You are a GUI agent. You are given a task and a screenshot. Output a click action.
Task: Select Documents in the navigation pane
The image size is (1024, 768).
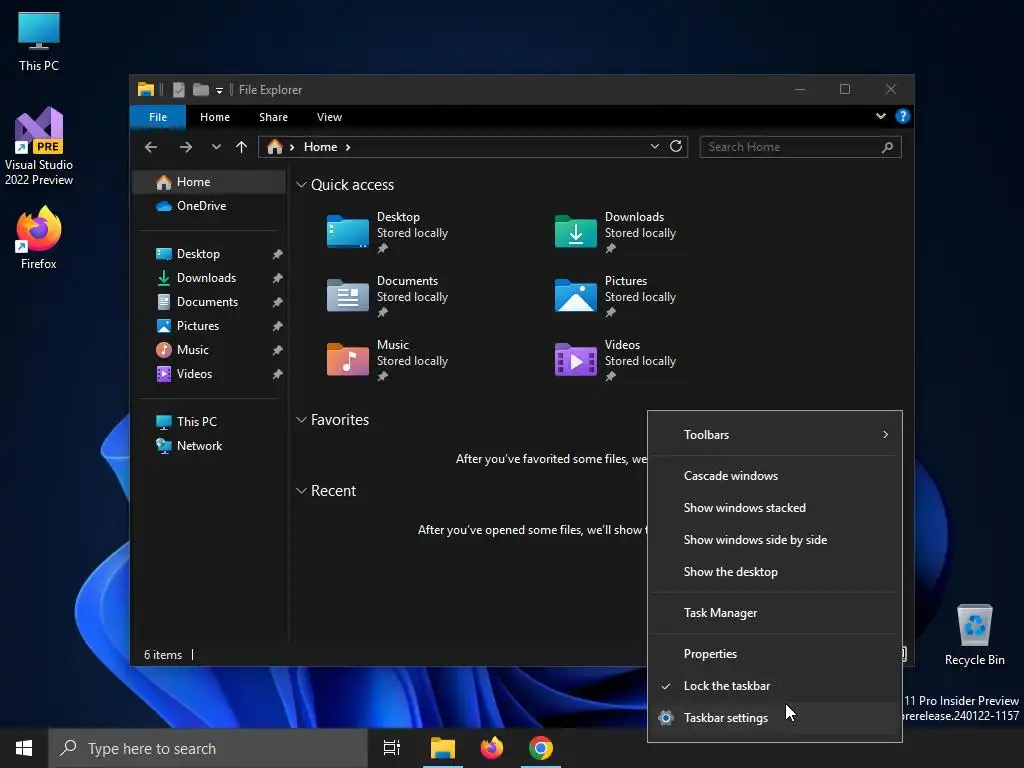[209, 302]
